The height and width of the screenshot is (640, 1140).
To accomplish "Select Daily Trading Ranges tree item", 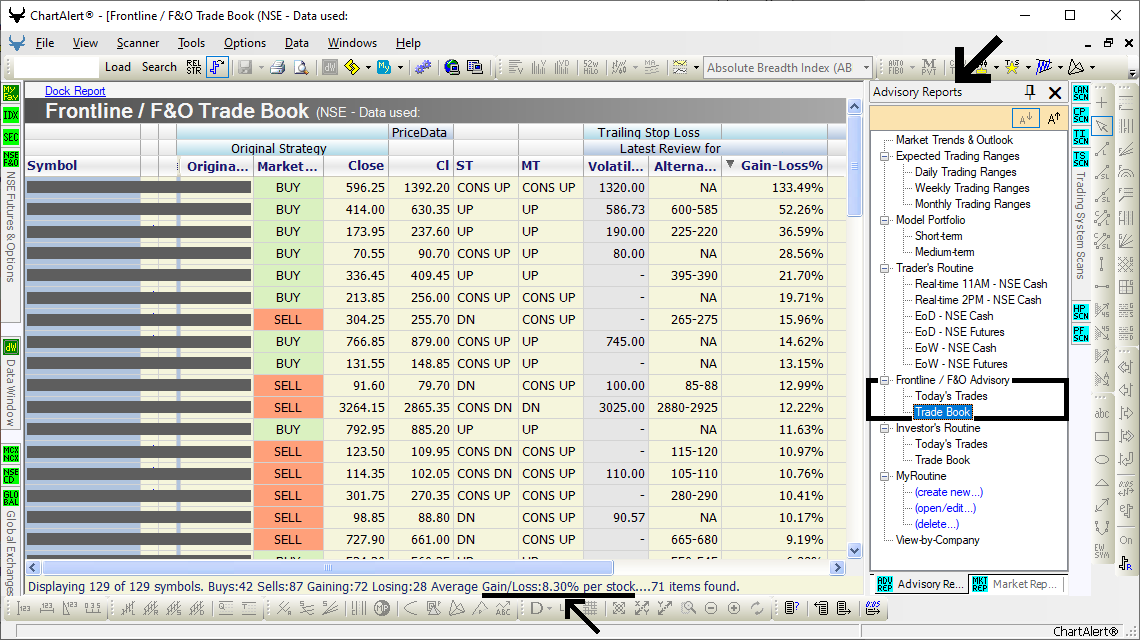I will [966, 172].
